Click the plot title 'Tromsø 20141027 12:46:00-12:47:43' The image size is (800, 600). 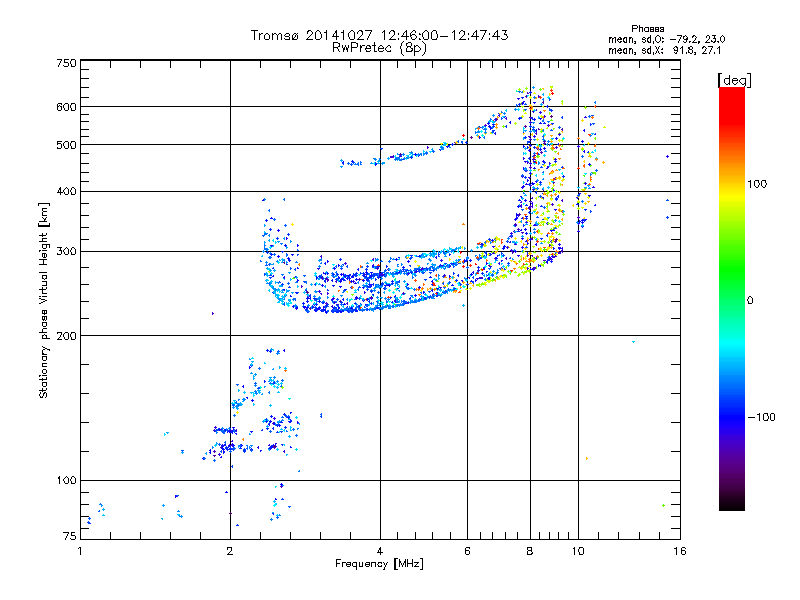tap(379, 35)
